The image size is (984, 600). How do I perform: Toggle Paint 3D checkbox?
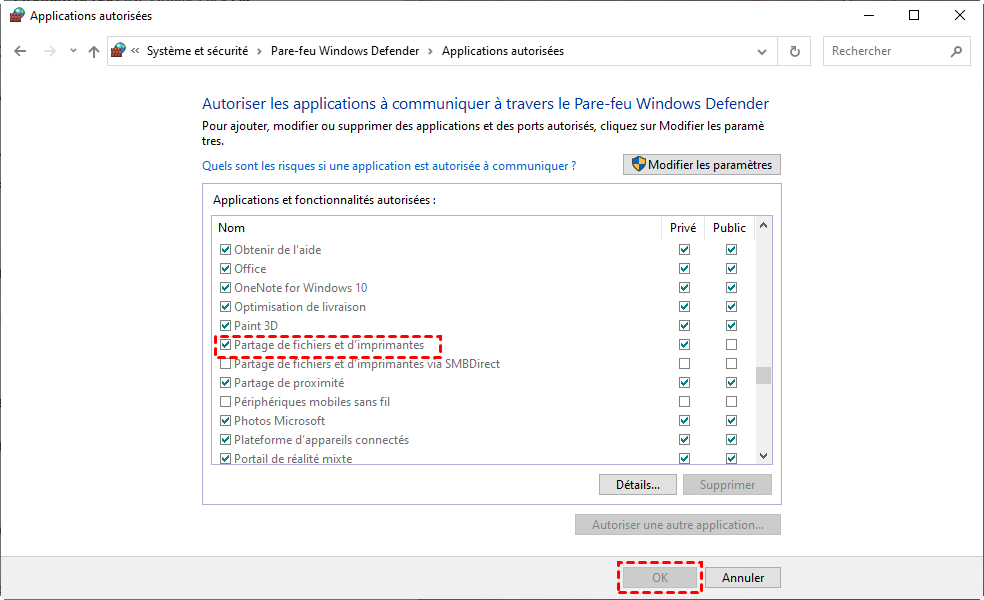225,326
